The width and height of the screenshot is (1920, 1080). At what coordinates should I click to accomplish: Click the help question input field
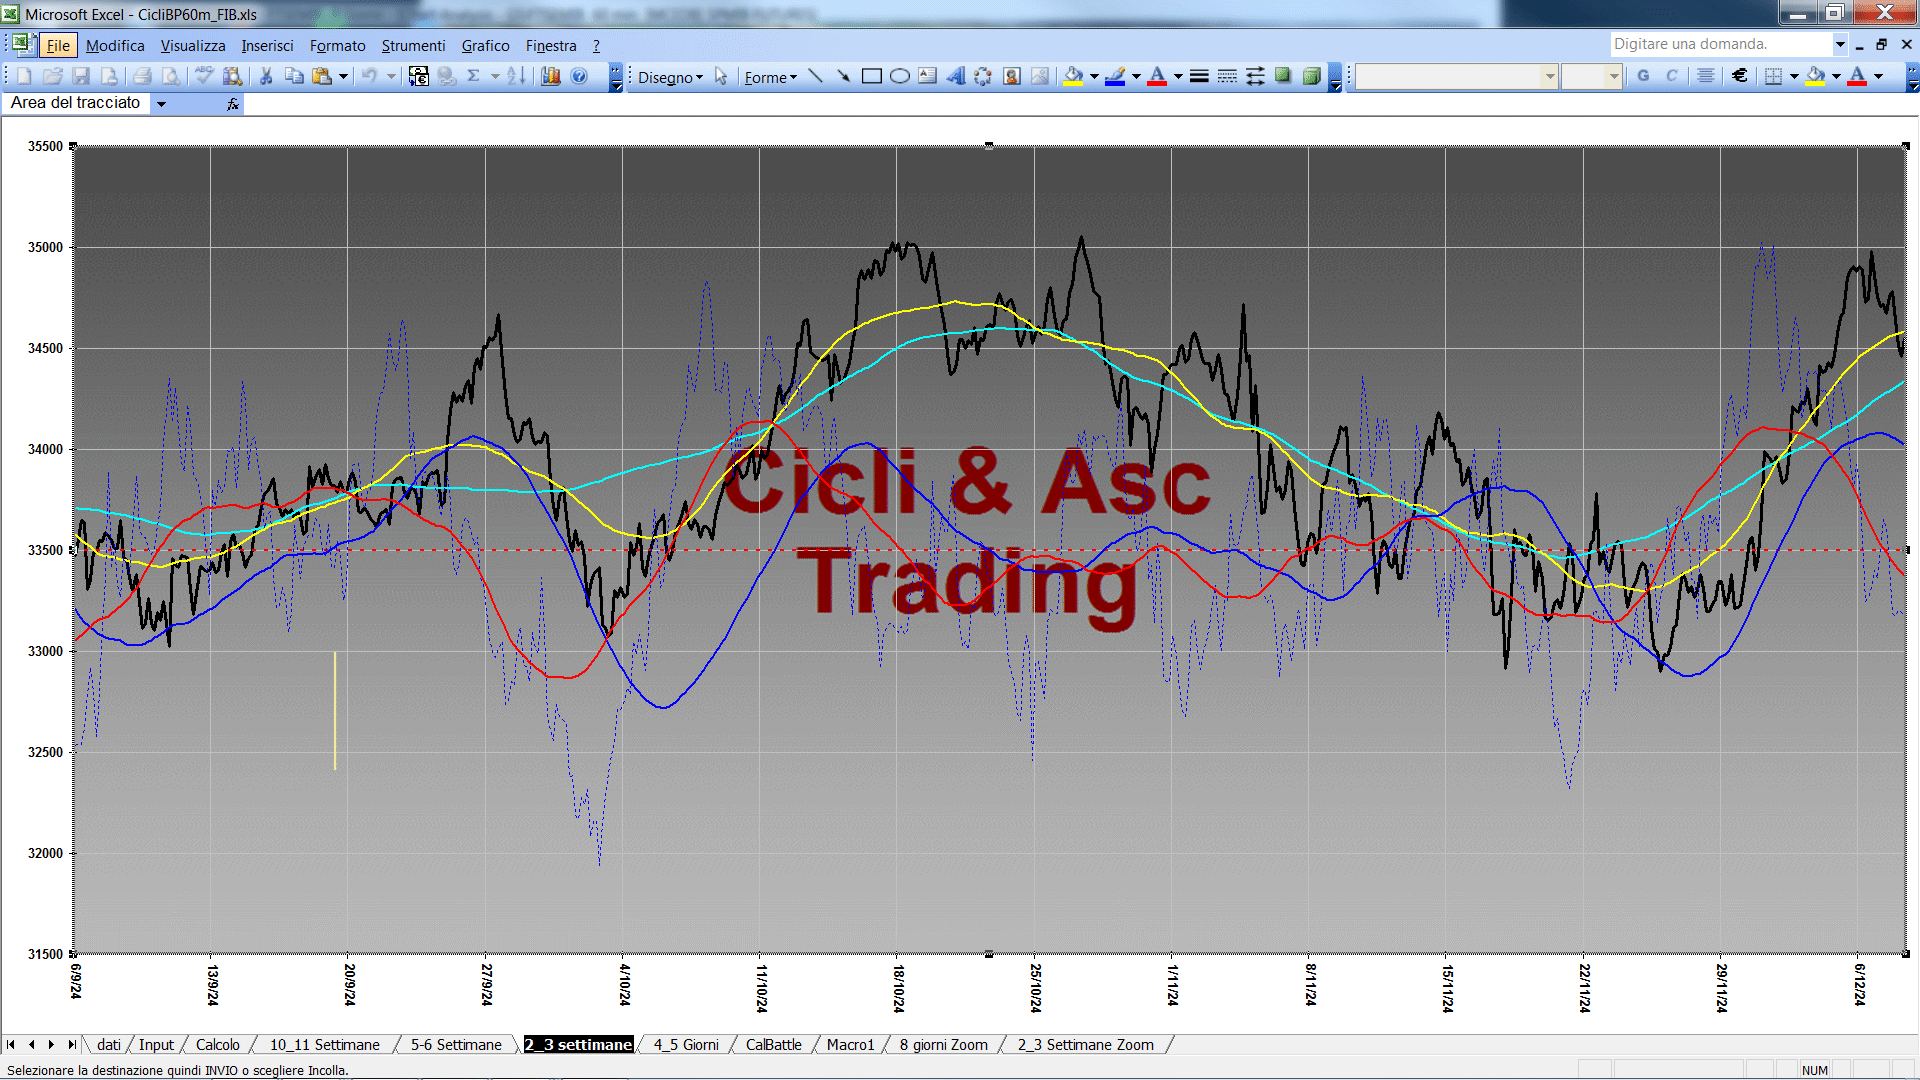coord(1720,44)
